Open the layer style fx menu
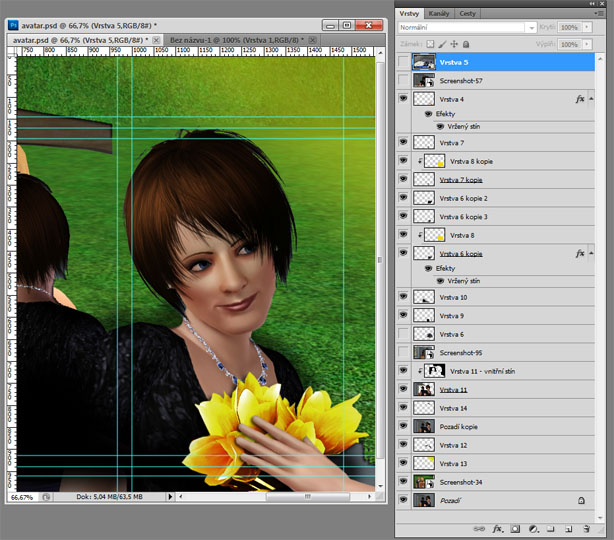 pyautogui.click(x=497, y=527)
